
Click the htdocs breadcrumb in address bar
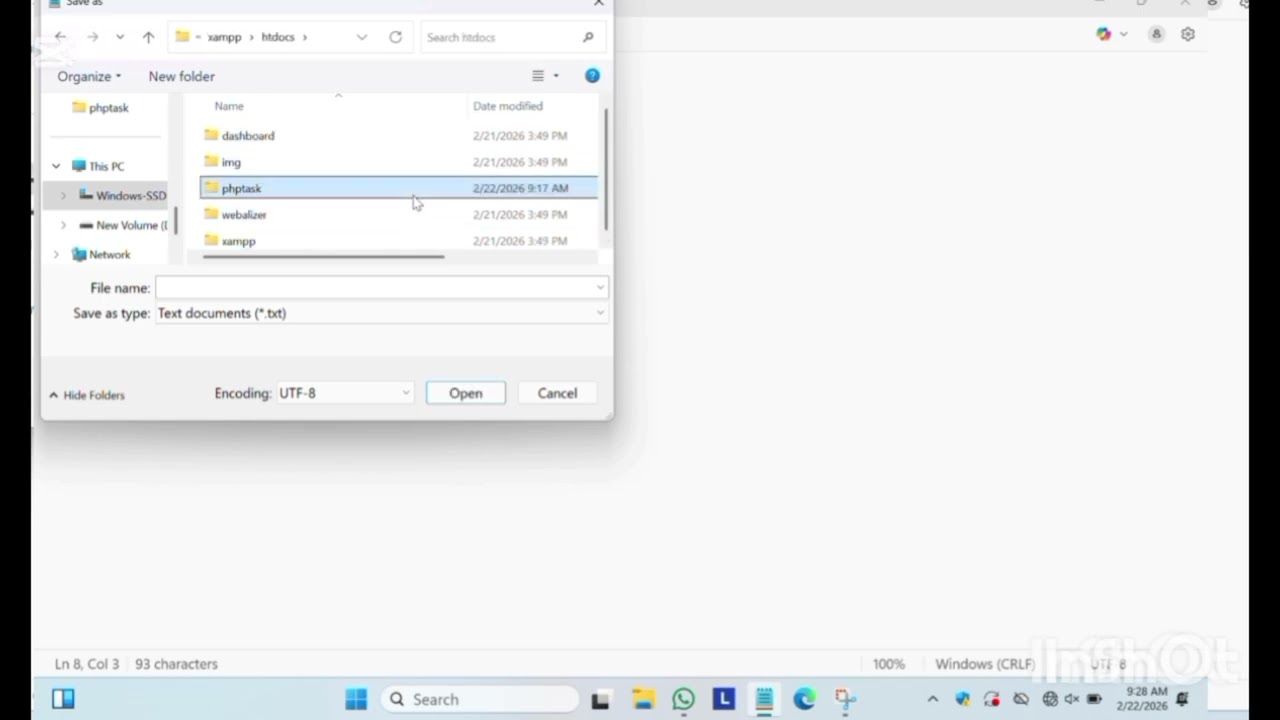pyautogui.click(x=278, y=37)
